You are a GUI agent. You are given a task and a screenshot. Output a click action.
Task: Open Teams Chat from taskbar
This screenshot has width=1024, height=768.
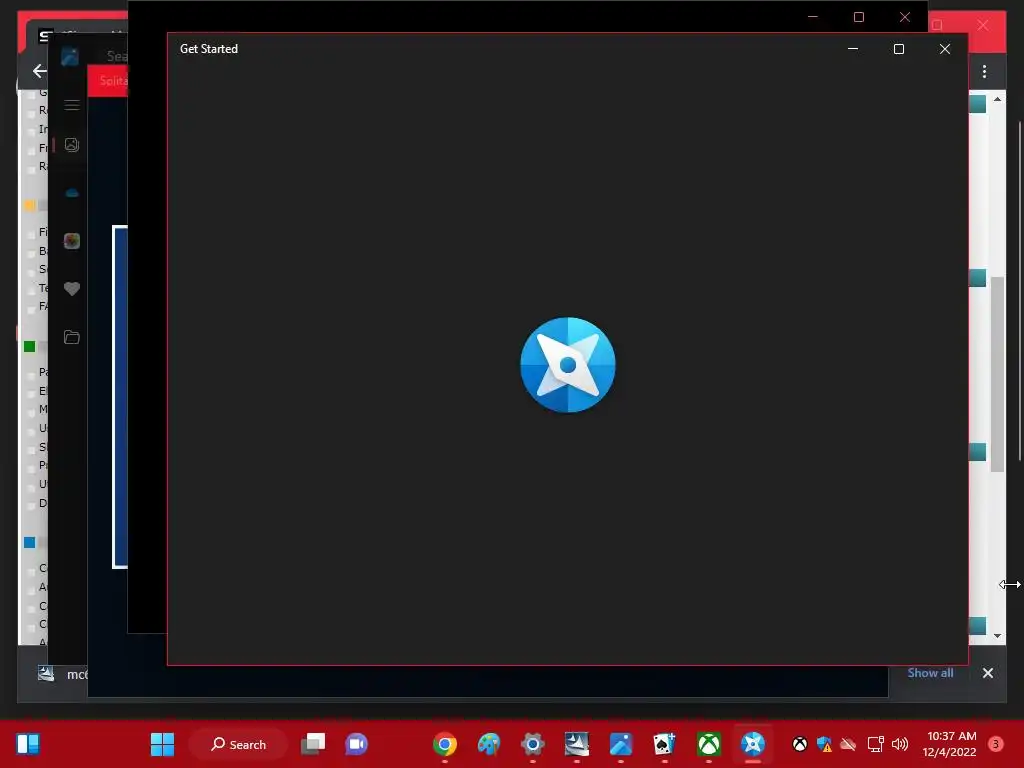point(357,744)
